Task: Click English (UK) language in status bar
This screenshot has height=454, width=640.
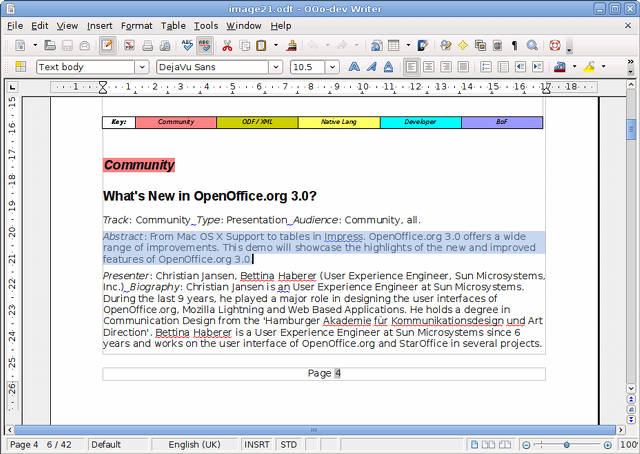Action: click(195, 444)
